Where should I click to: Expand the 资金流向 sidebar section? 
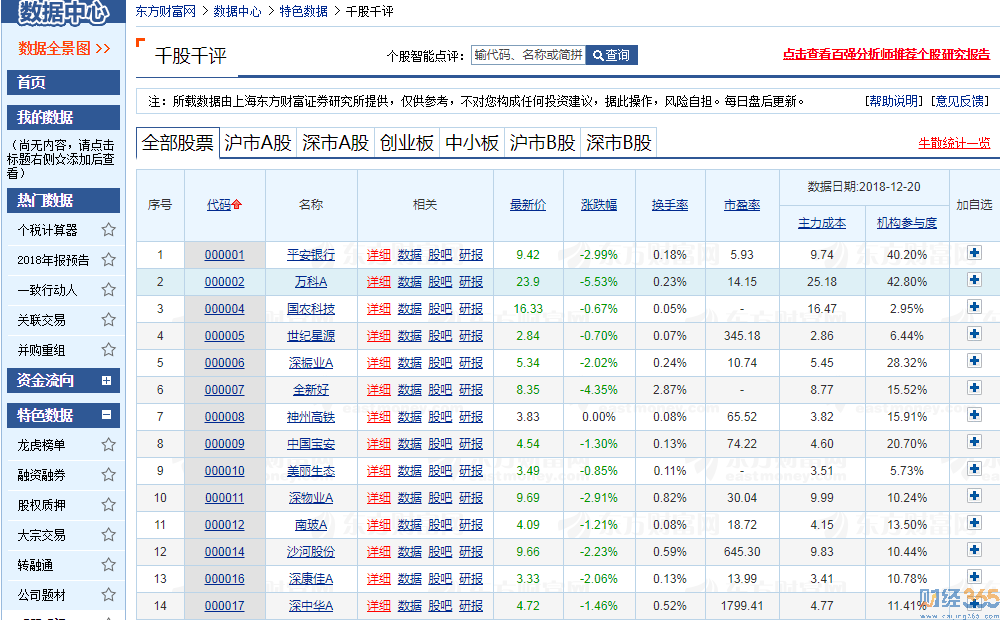(x=107, y=381)
